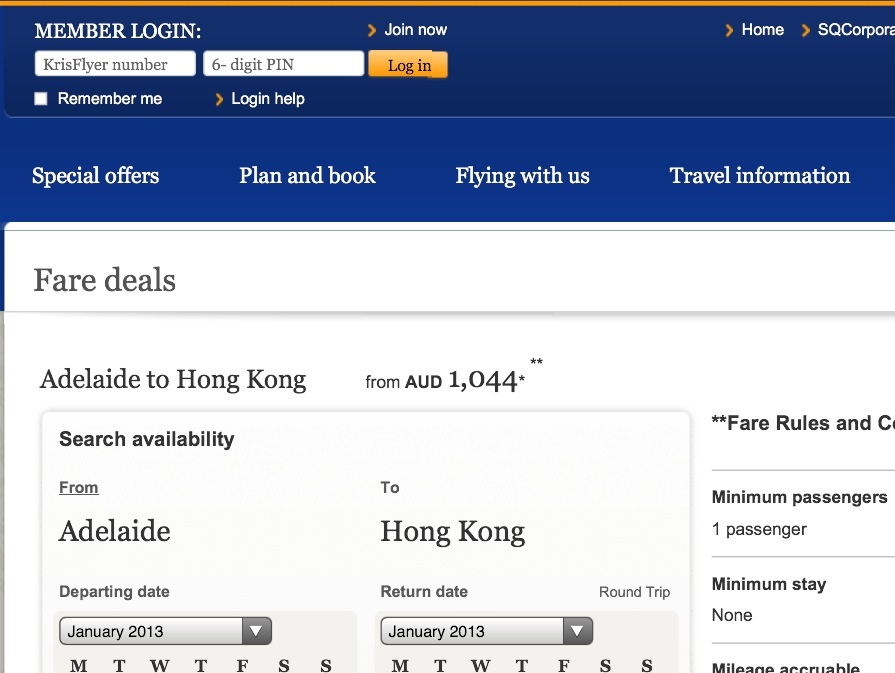Open the Travel information menu
The height and width of the screenshot is (673, 895).
point(759,176)
